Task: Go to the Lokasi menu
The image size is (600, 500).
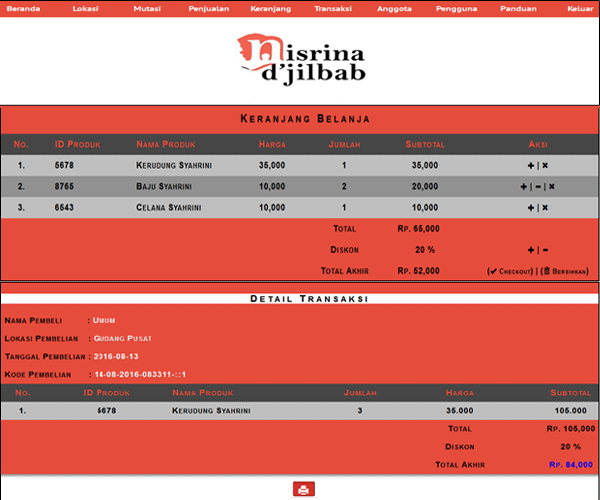Action: point(85,8)
